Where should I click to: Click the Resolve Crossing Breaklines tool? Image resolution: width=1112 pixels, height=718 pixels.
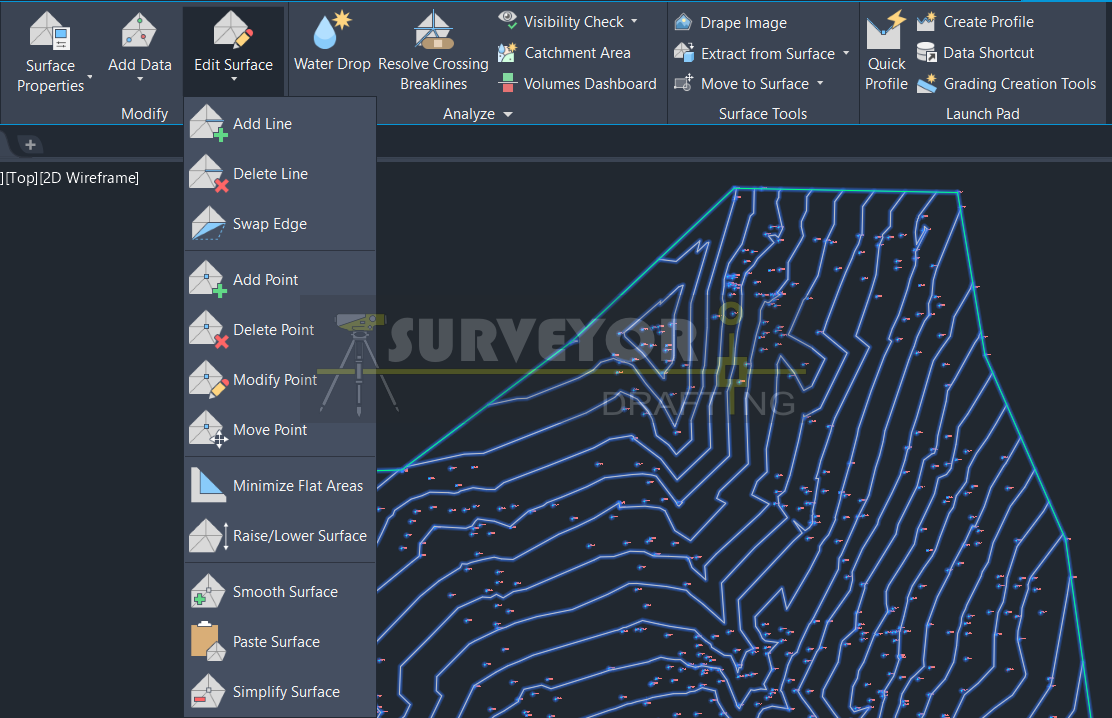click(433, 45)
